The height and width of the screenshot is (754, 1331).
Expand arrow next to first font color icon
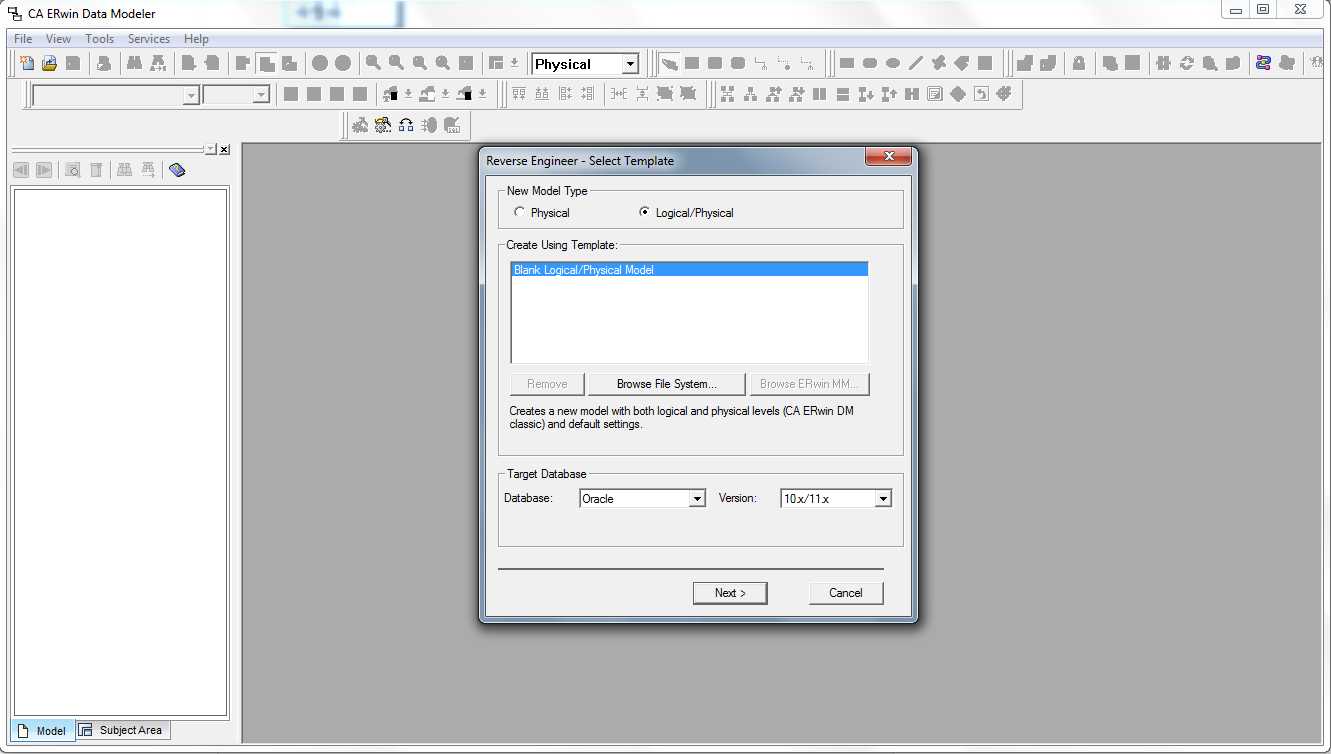tap(408, 94)
